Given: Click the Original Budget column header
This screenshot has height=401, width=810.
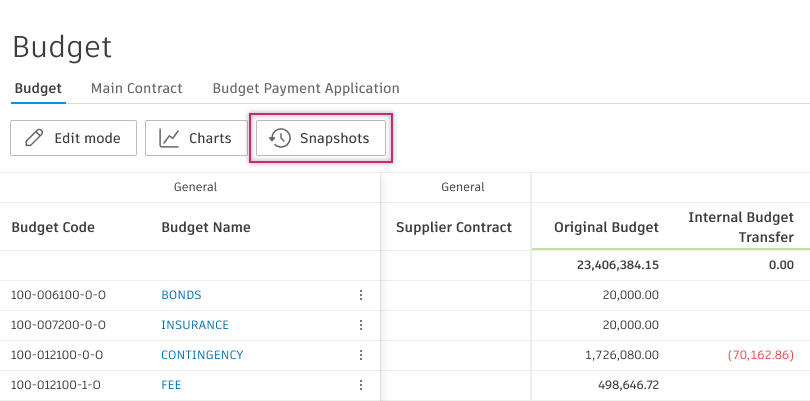Looking at the screenshot, I should pos(607,227).
